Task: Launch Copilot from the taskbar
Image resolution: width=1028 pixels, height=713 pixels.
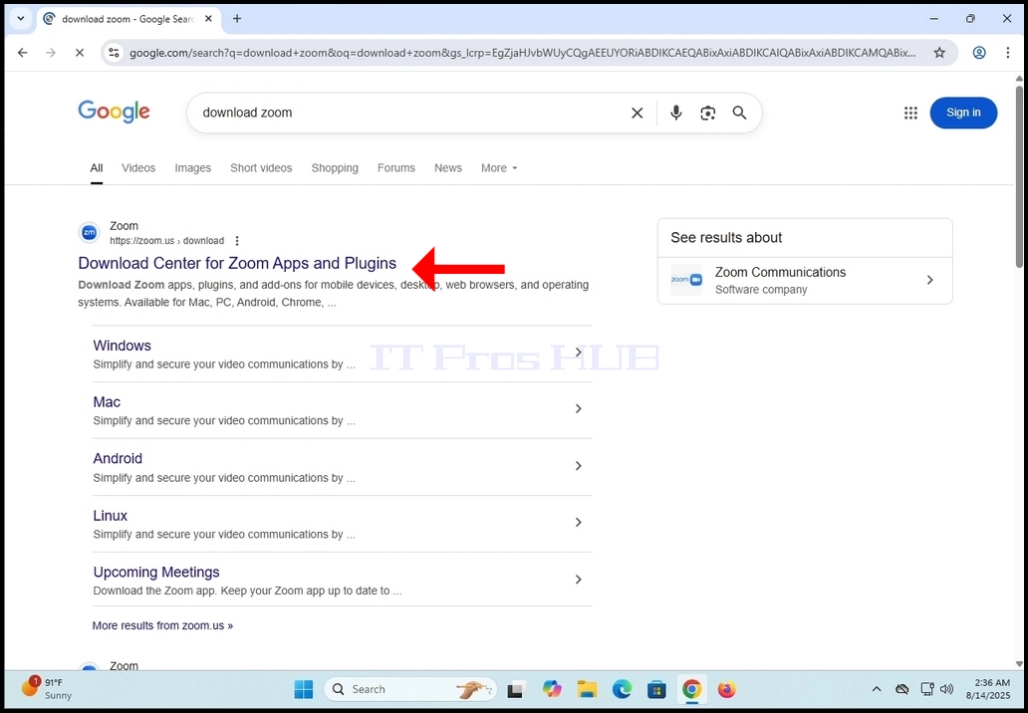Action: 552,689
